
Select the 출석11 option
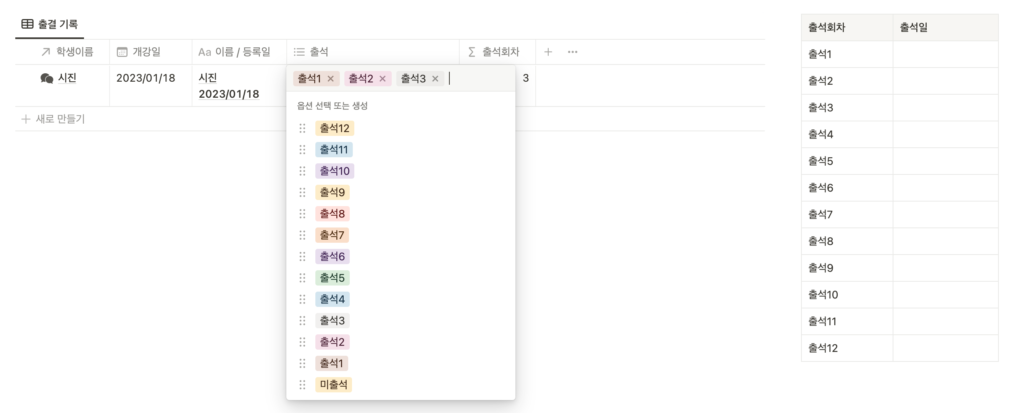point(334,150)
